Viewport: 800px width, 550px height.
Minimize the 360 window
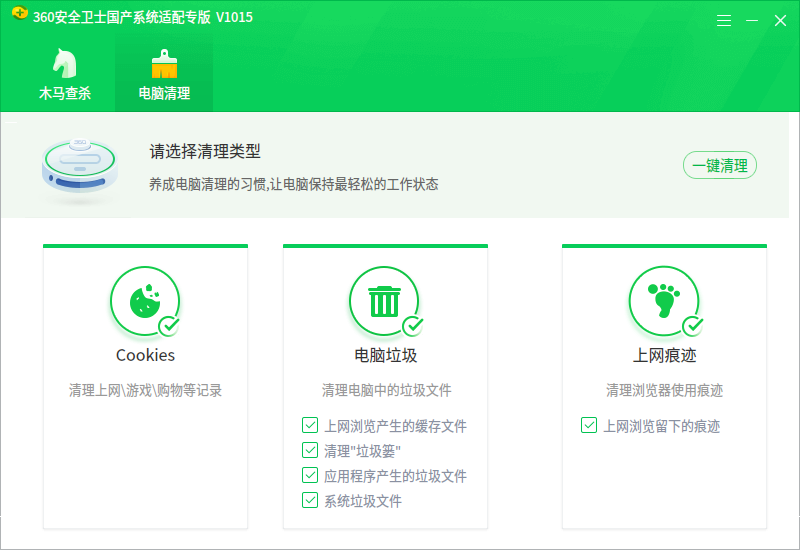coord(752,20)
